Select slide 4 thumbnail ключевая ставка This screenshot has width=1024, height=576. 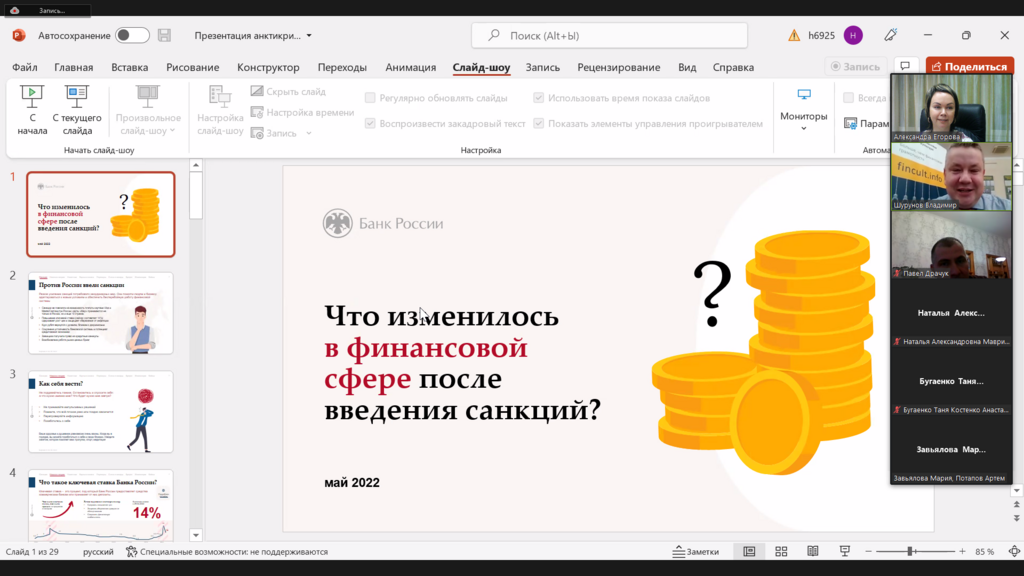click(101, 505)
